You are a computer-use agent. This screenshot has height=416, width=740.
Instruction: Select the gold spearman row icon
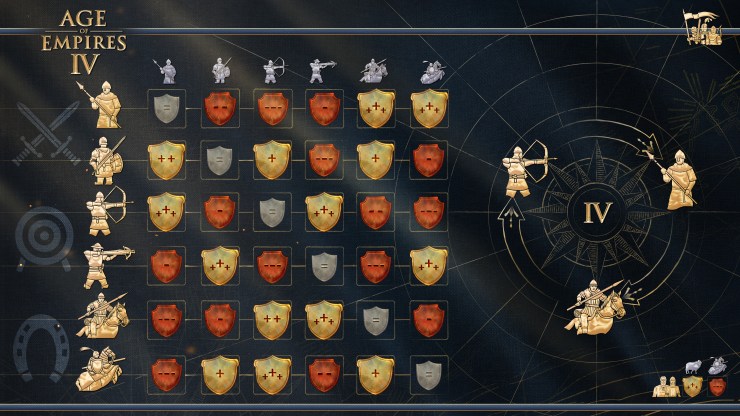click(103, 104)
